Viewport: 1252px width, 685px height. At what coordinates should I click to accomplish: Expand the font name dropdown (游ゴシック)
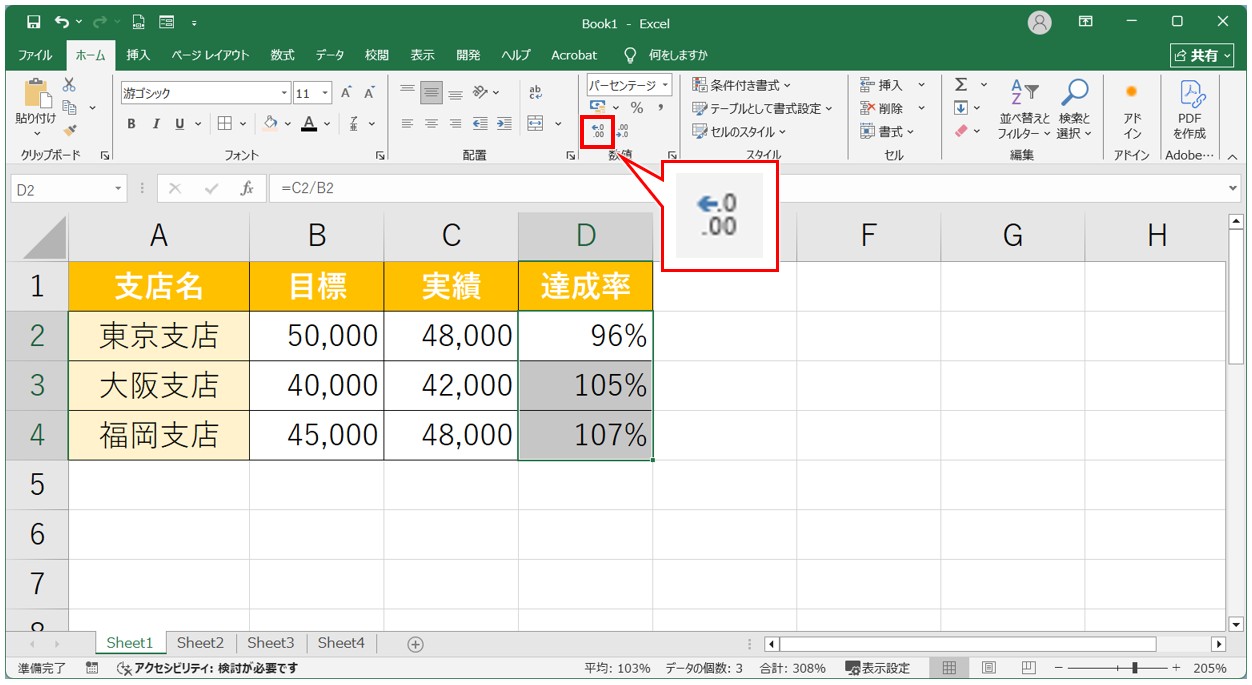[x=284, y=93]
